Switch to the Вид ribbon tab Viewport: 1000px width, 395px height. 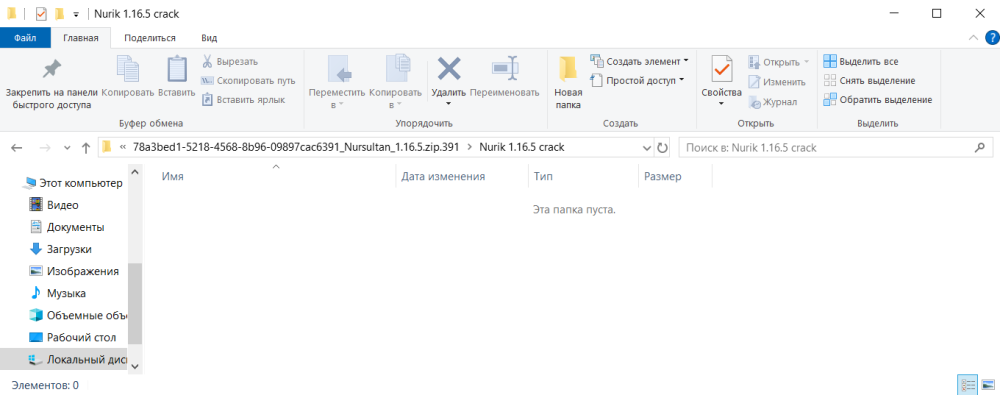click(x=209, y=38)
